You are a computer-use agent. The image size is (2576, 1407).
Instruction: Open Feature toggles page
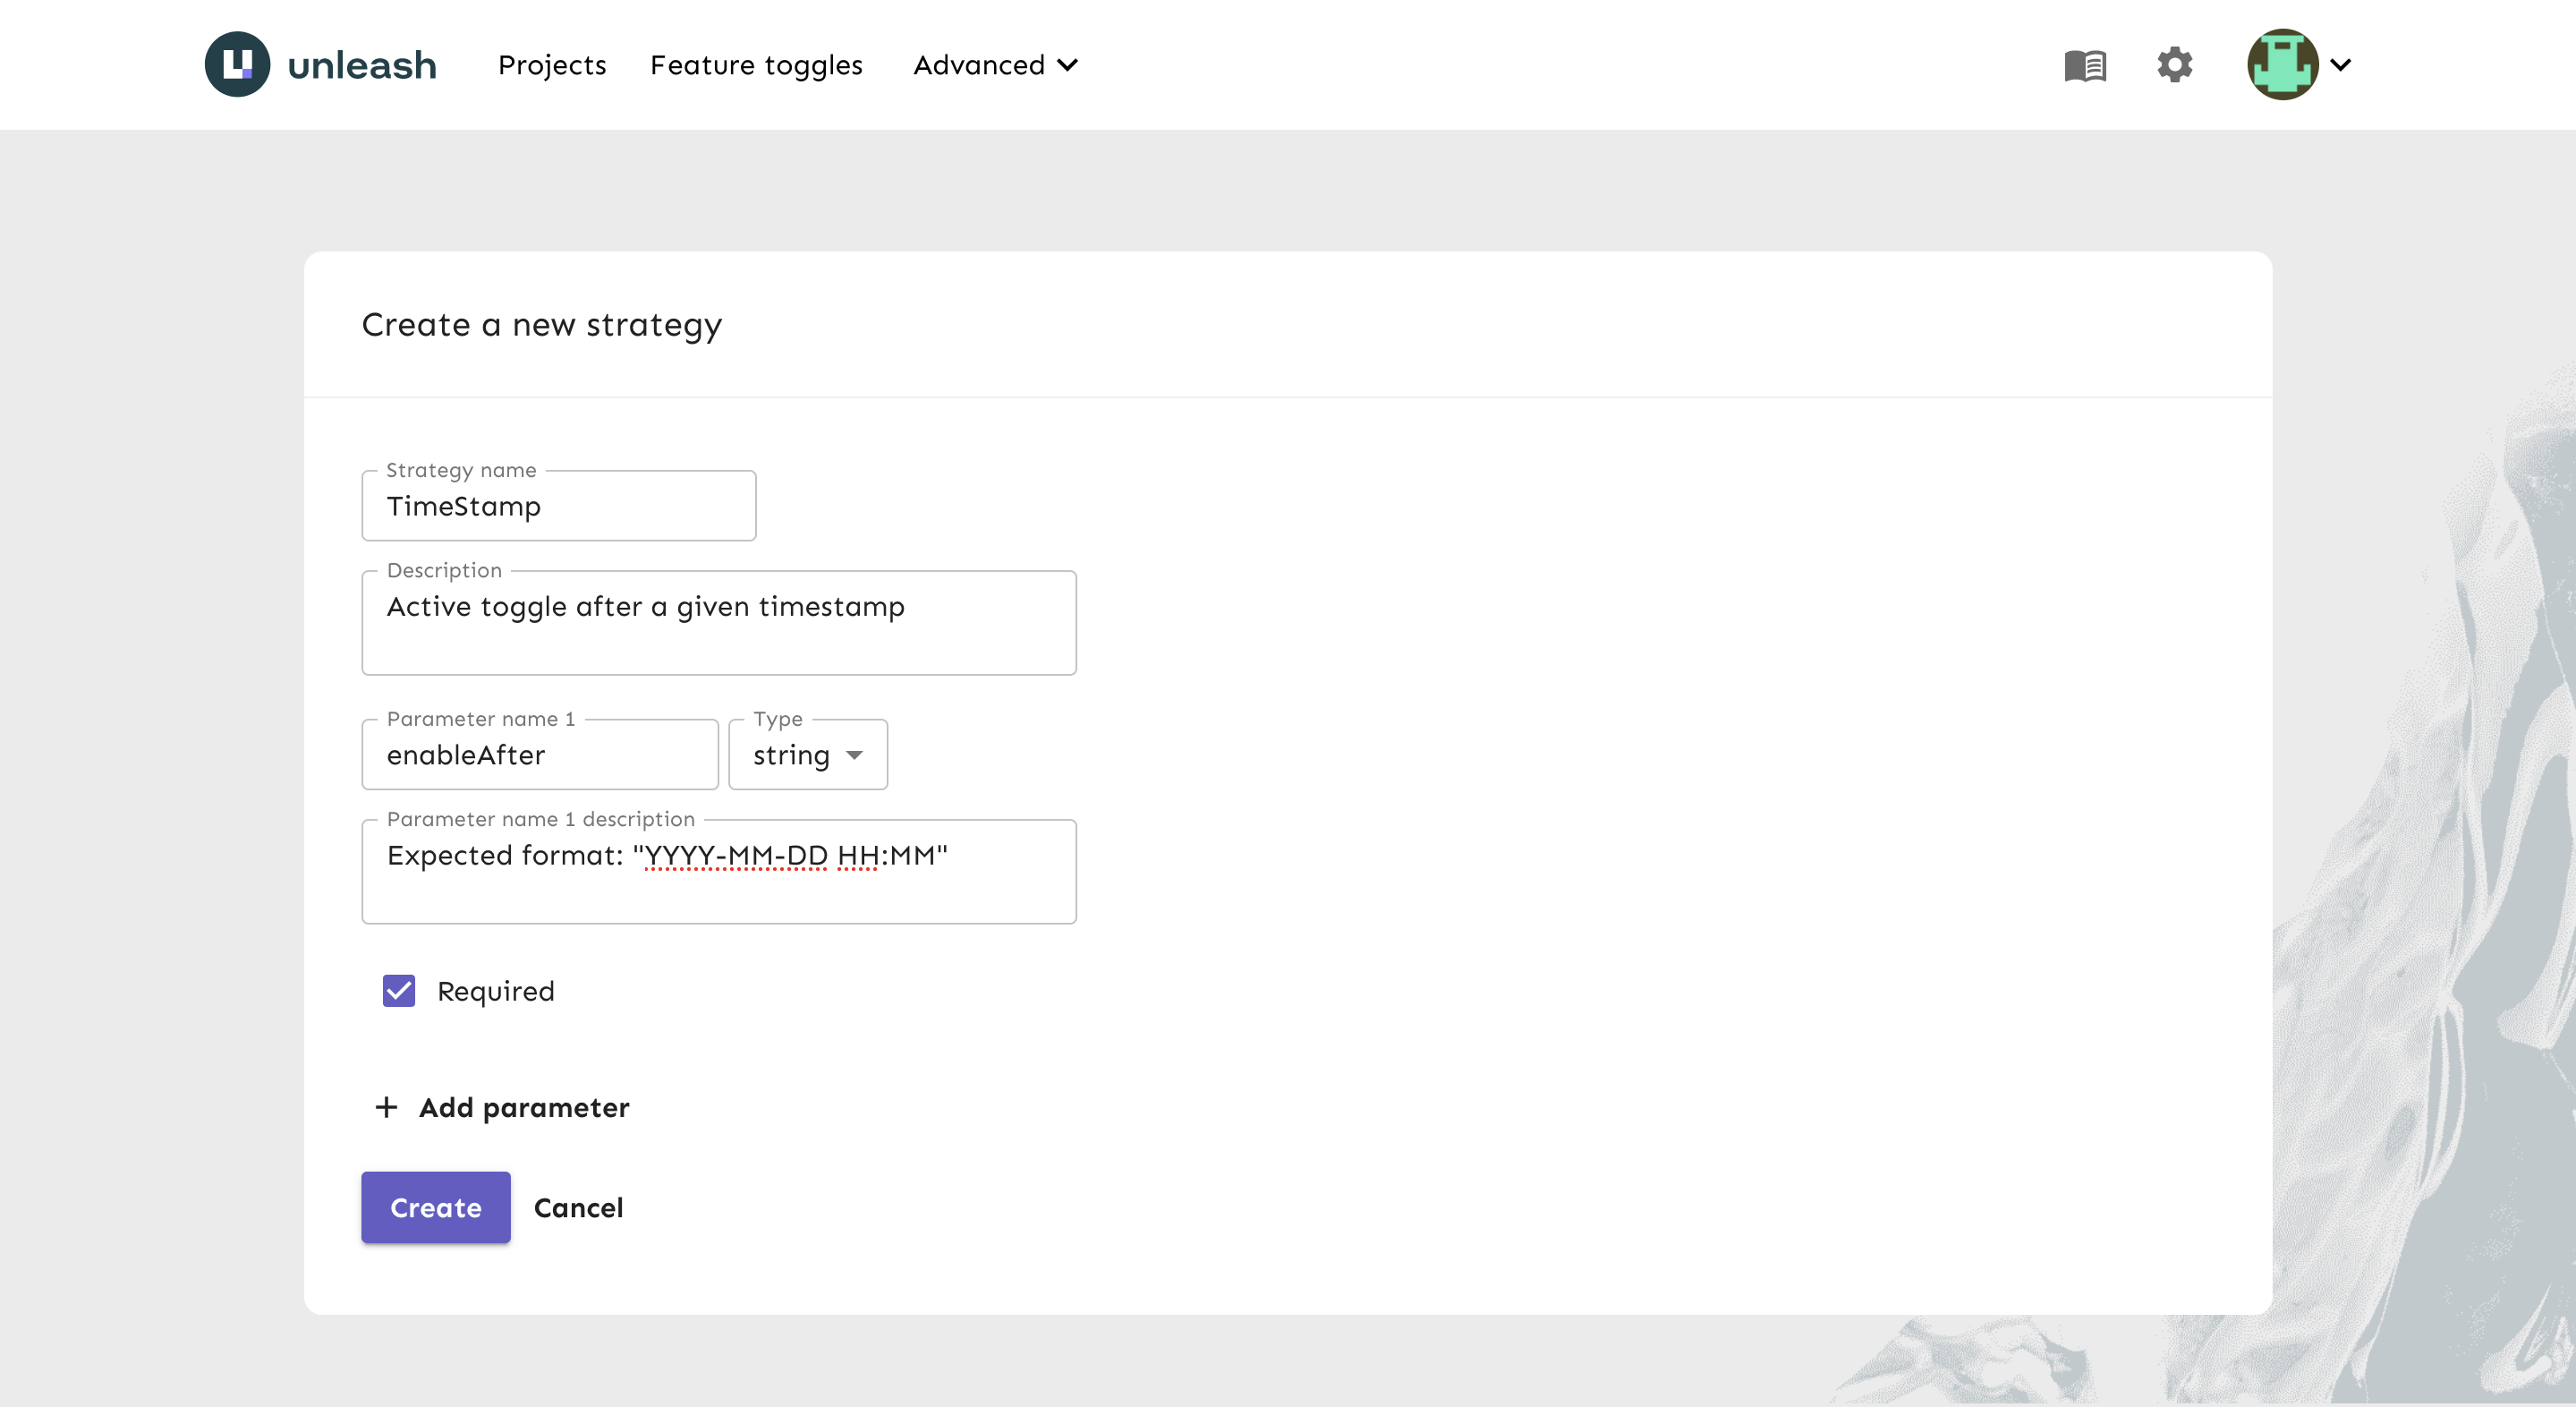pyautogui.click(x=756, y=65)
